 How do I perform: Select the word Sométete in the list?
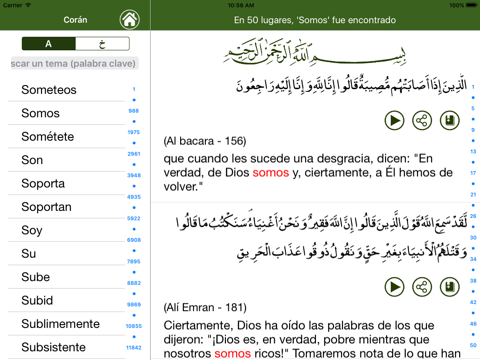click(x=66, y=136)
